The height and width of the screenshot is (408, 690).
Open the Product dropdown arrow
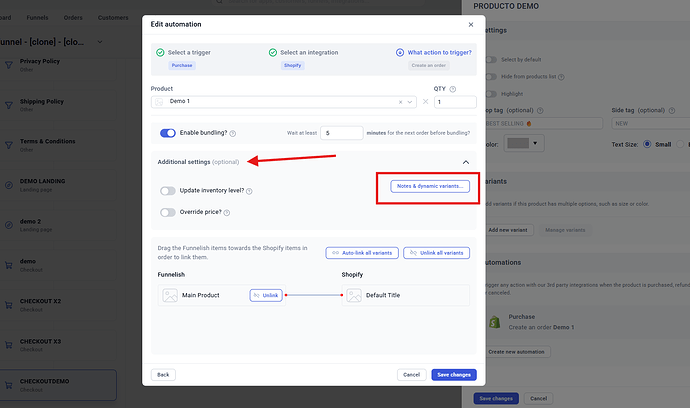[x=412, y=102]
